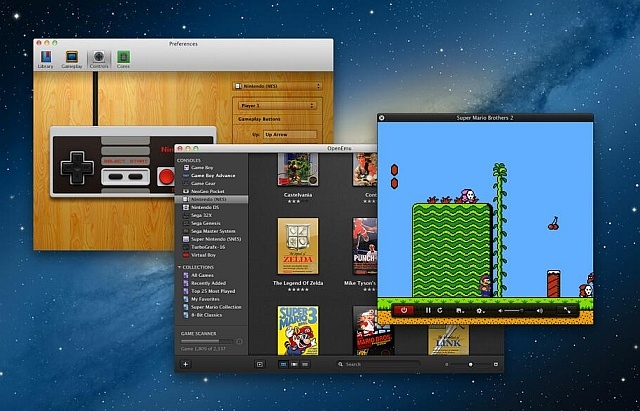Viewport: 640px width, 411px height.
Task: Click the add (+) button in OpenEmu
Action: pos(185,364)
